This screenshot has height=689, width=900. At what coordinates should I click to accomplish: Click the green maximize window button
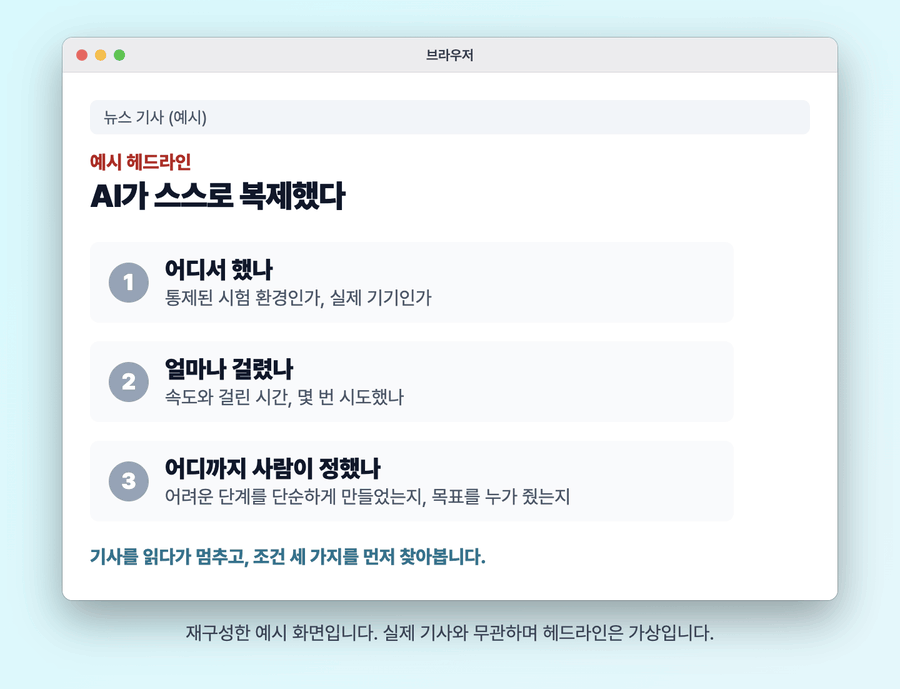pos(119,55)
